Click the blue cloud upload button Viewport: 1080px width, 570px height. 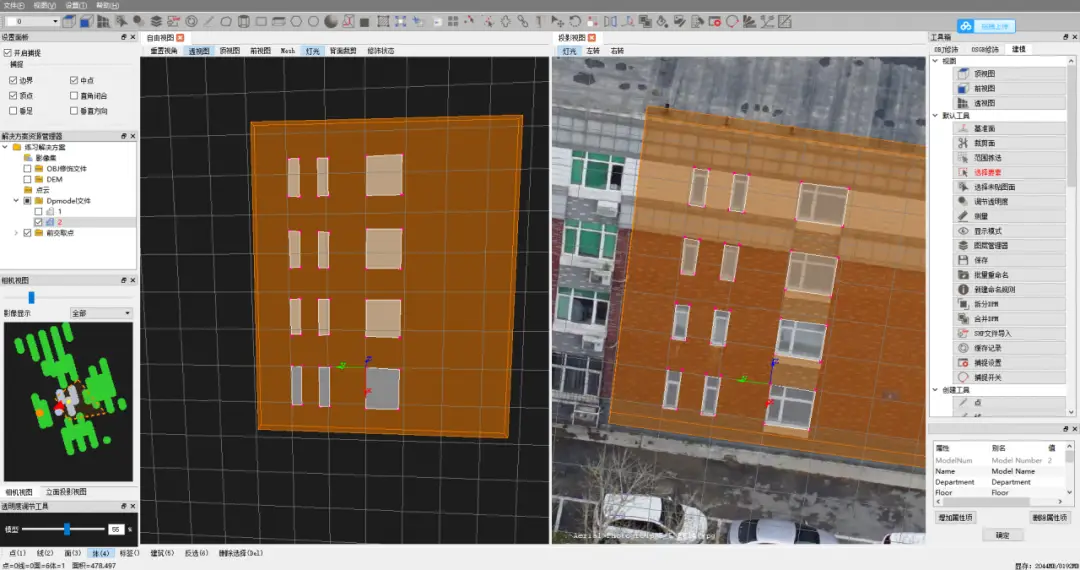(986, 26)
